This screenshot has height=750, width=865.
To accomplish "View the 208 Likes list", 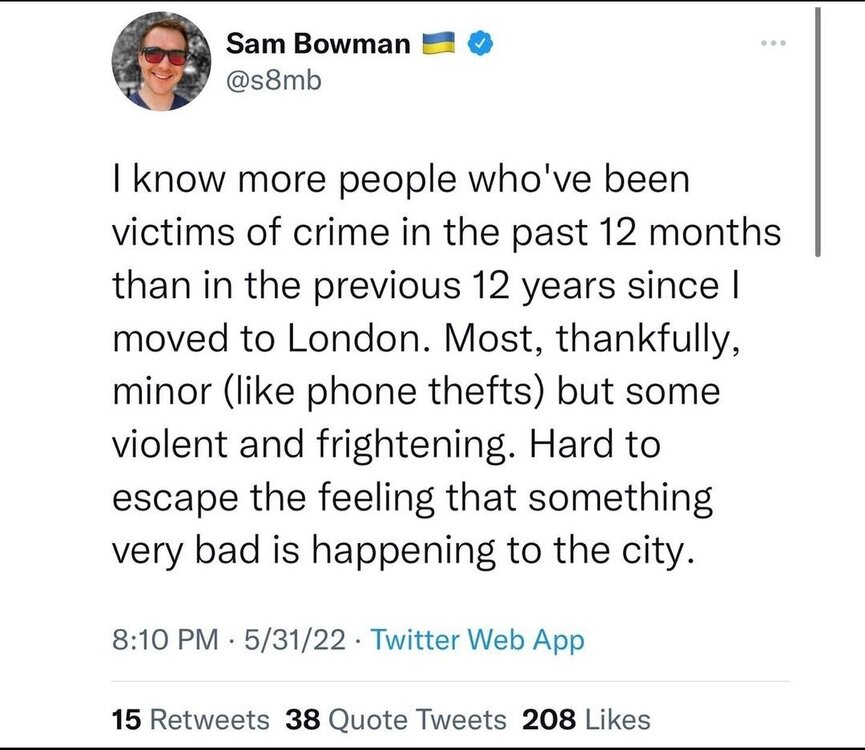I will [x=586, y=719].
